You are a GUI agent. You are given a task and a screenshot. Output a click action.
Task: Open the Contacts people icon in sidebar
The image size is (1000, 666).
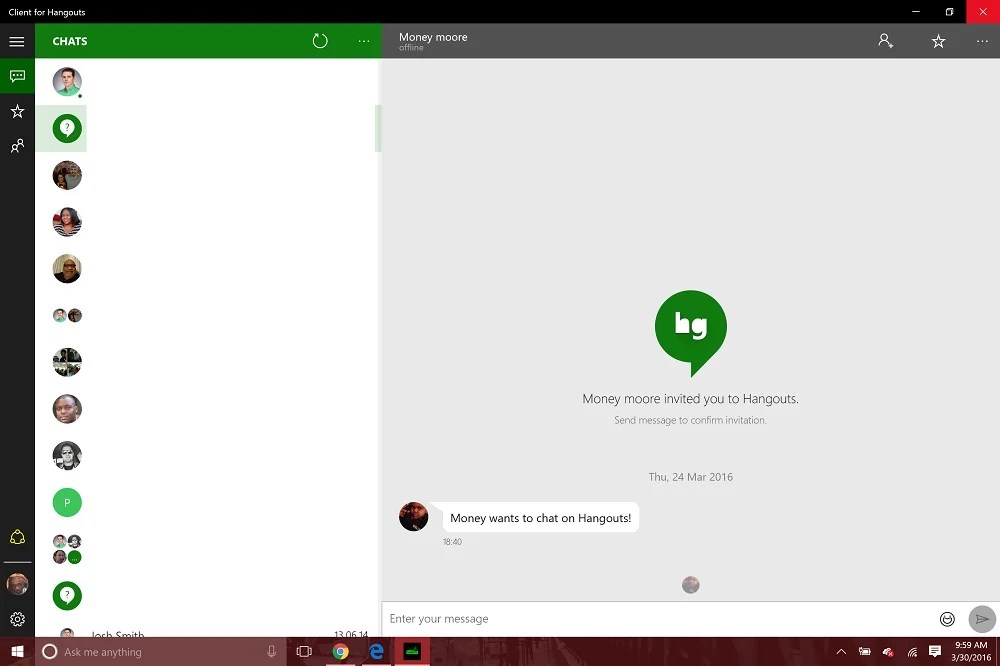(17, 146)
